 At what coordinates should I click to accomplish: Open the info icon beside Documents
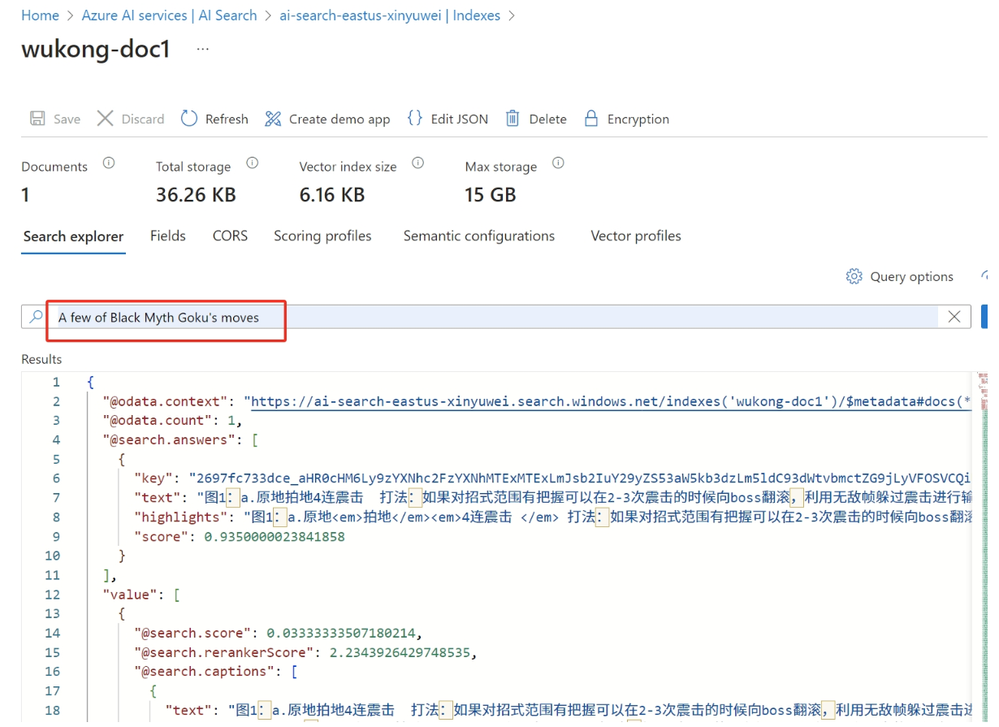point(109,163)
